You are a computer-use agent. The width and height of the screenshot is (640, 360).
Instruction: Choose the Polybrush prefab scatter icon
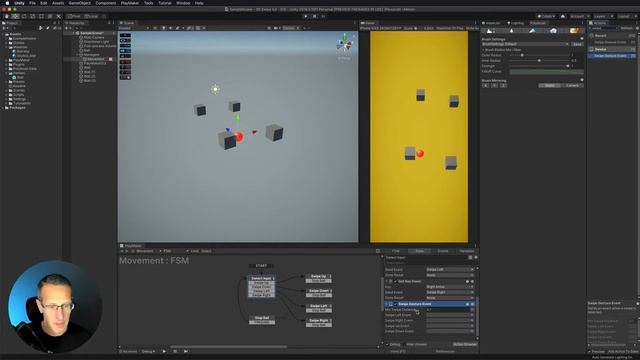coord(553,31)
